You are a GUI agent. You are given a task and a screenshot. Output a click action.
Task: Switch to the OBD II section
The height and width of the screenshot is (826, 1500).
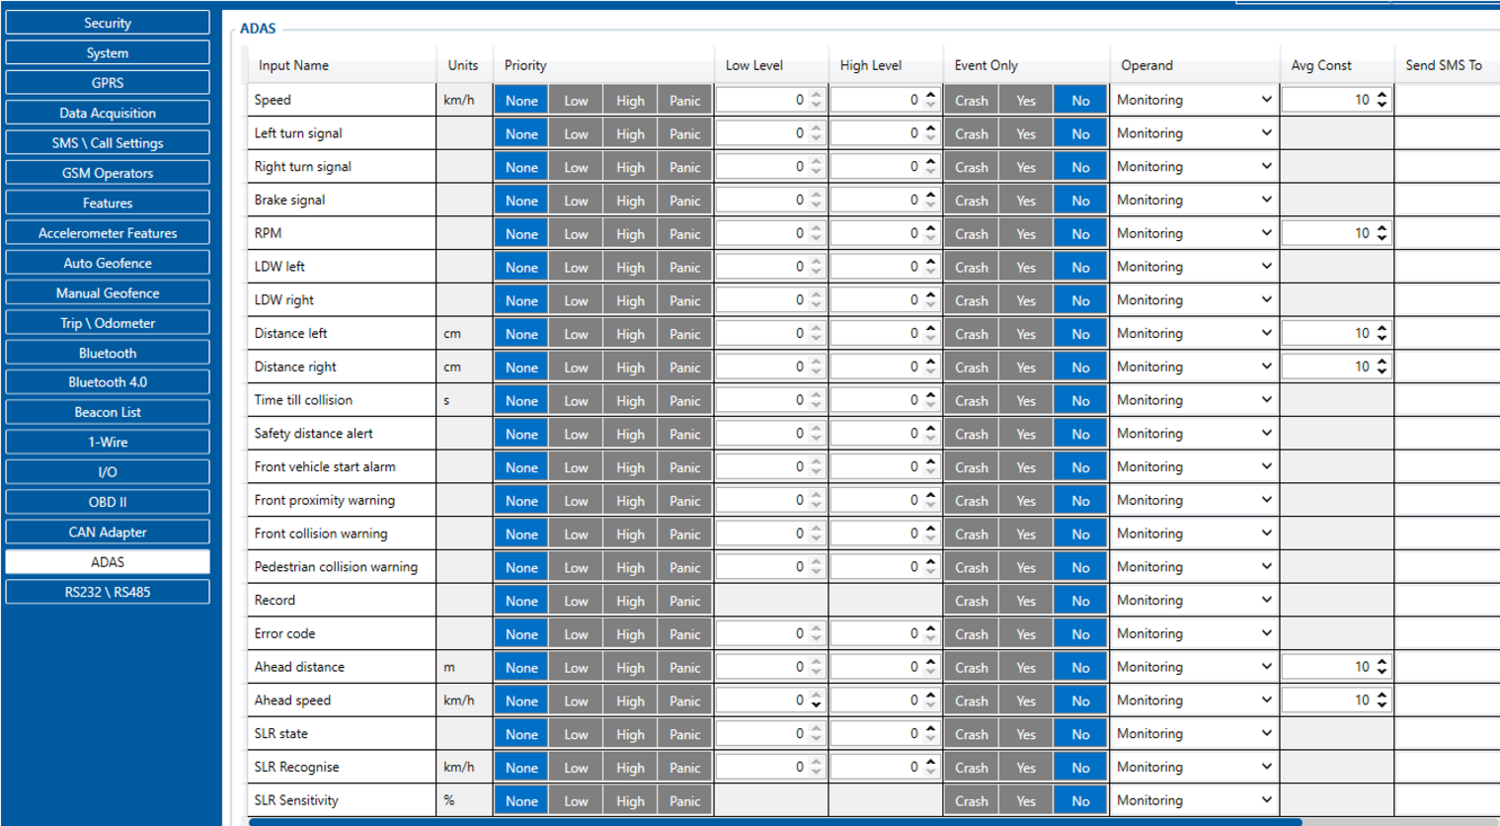coord(107,501)
